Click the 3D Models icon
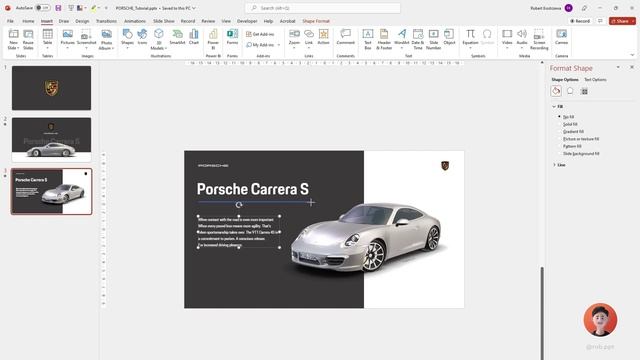Image resolution: width=640 pixels, height=360 pixels. 158,34
